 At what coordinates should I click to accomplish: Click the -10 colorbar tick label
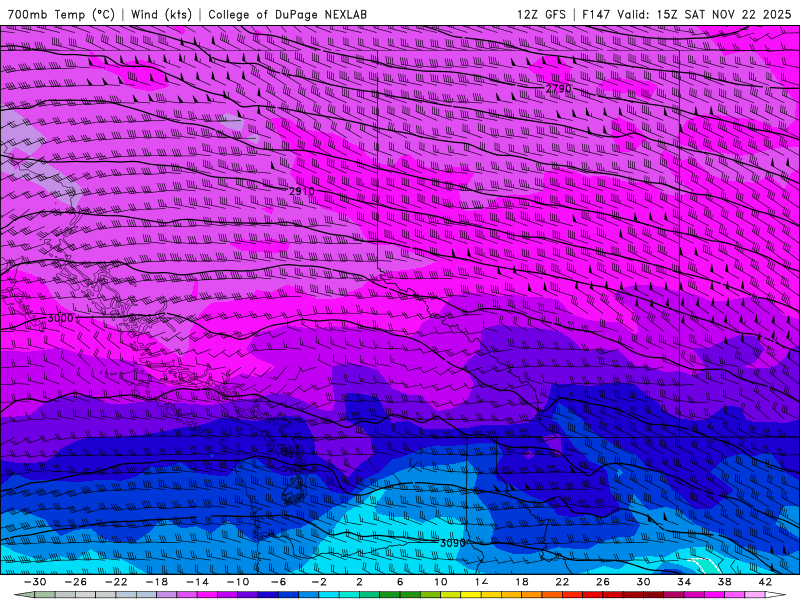(238, 582)
